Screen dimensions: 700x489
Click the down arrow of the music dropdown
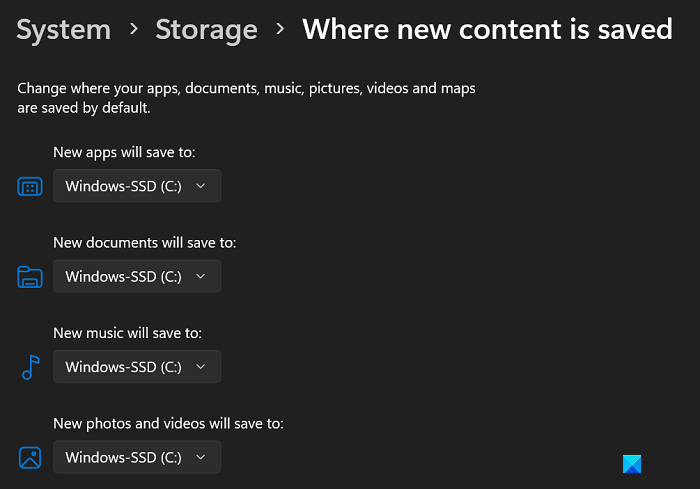click(201, 367)
